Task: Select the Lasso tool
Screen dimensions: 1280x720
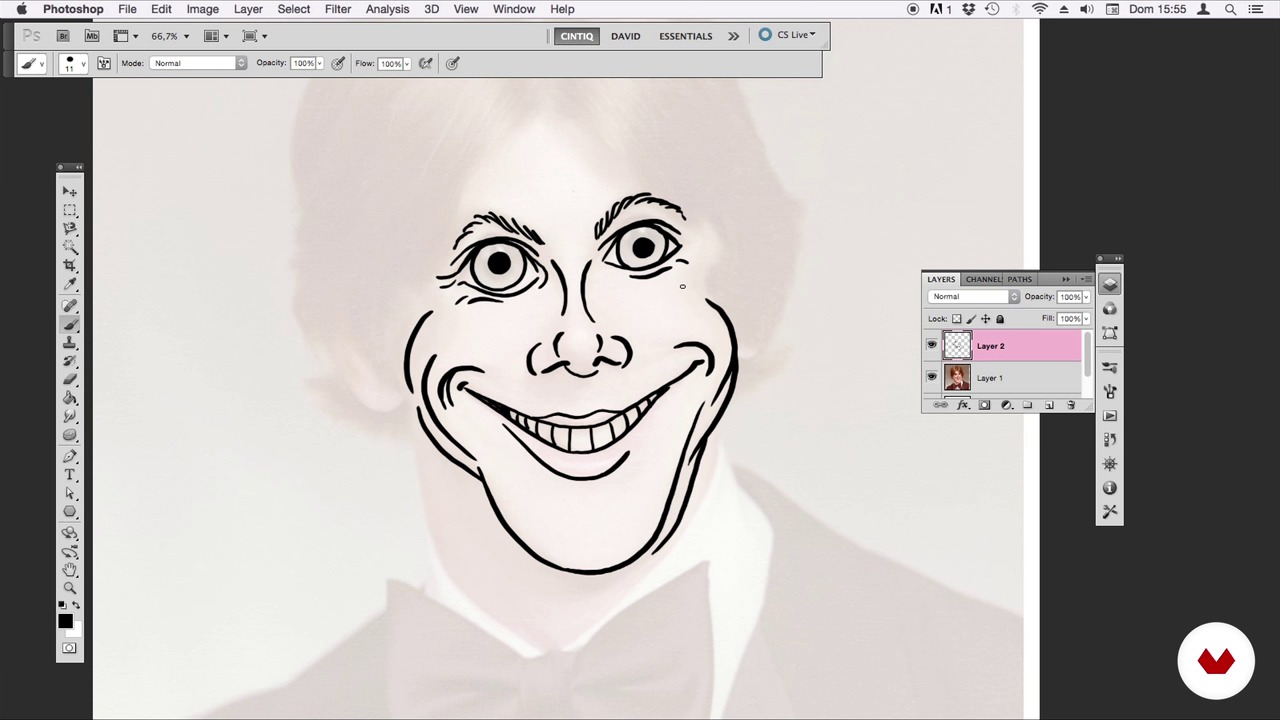Action: pyautogui.click(x=70, y=228)
